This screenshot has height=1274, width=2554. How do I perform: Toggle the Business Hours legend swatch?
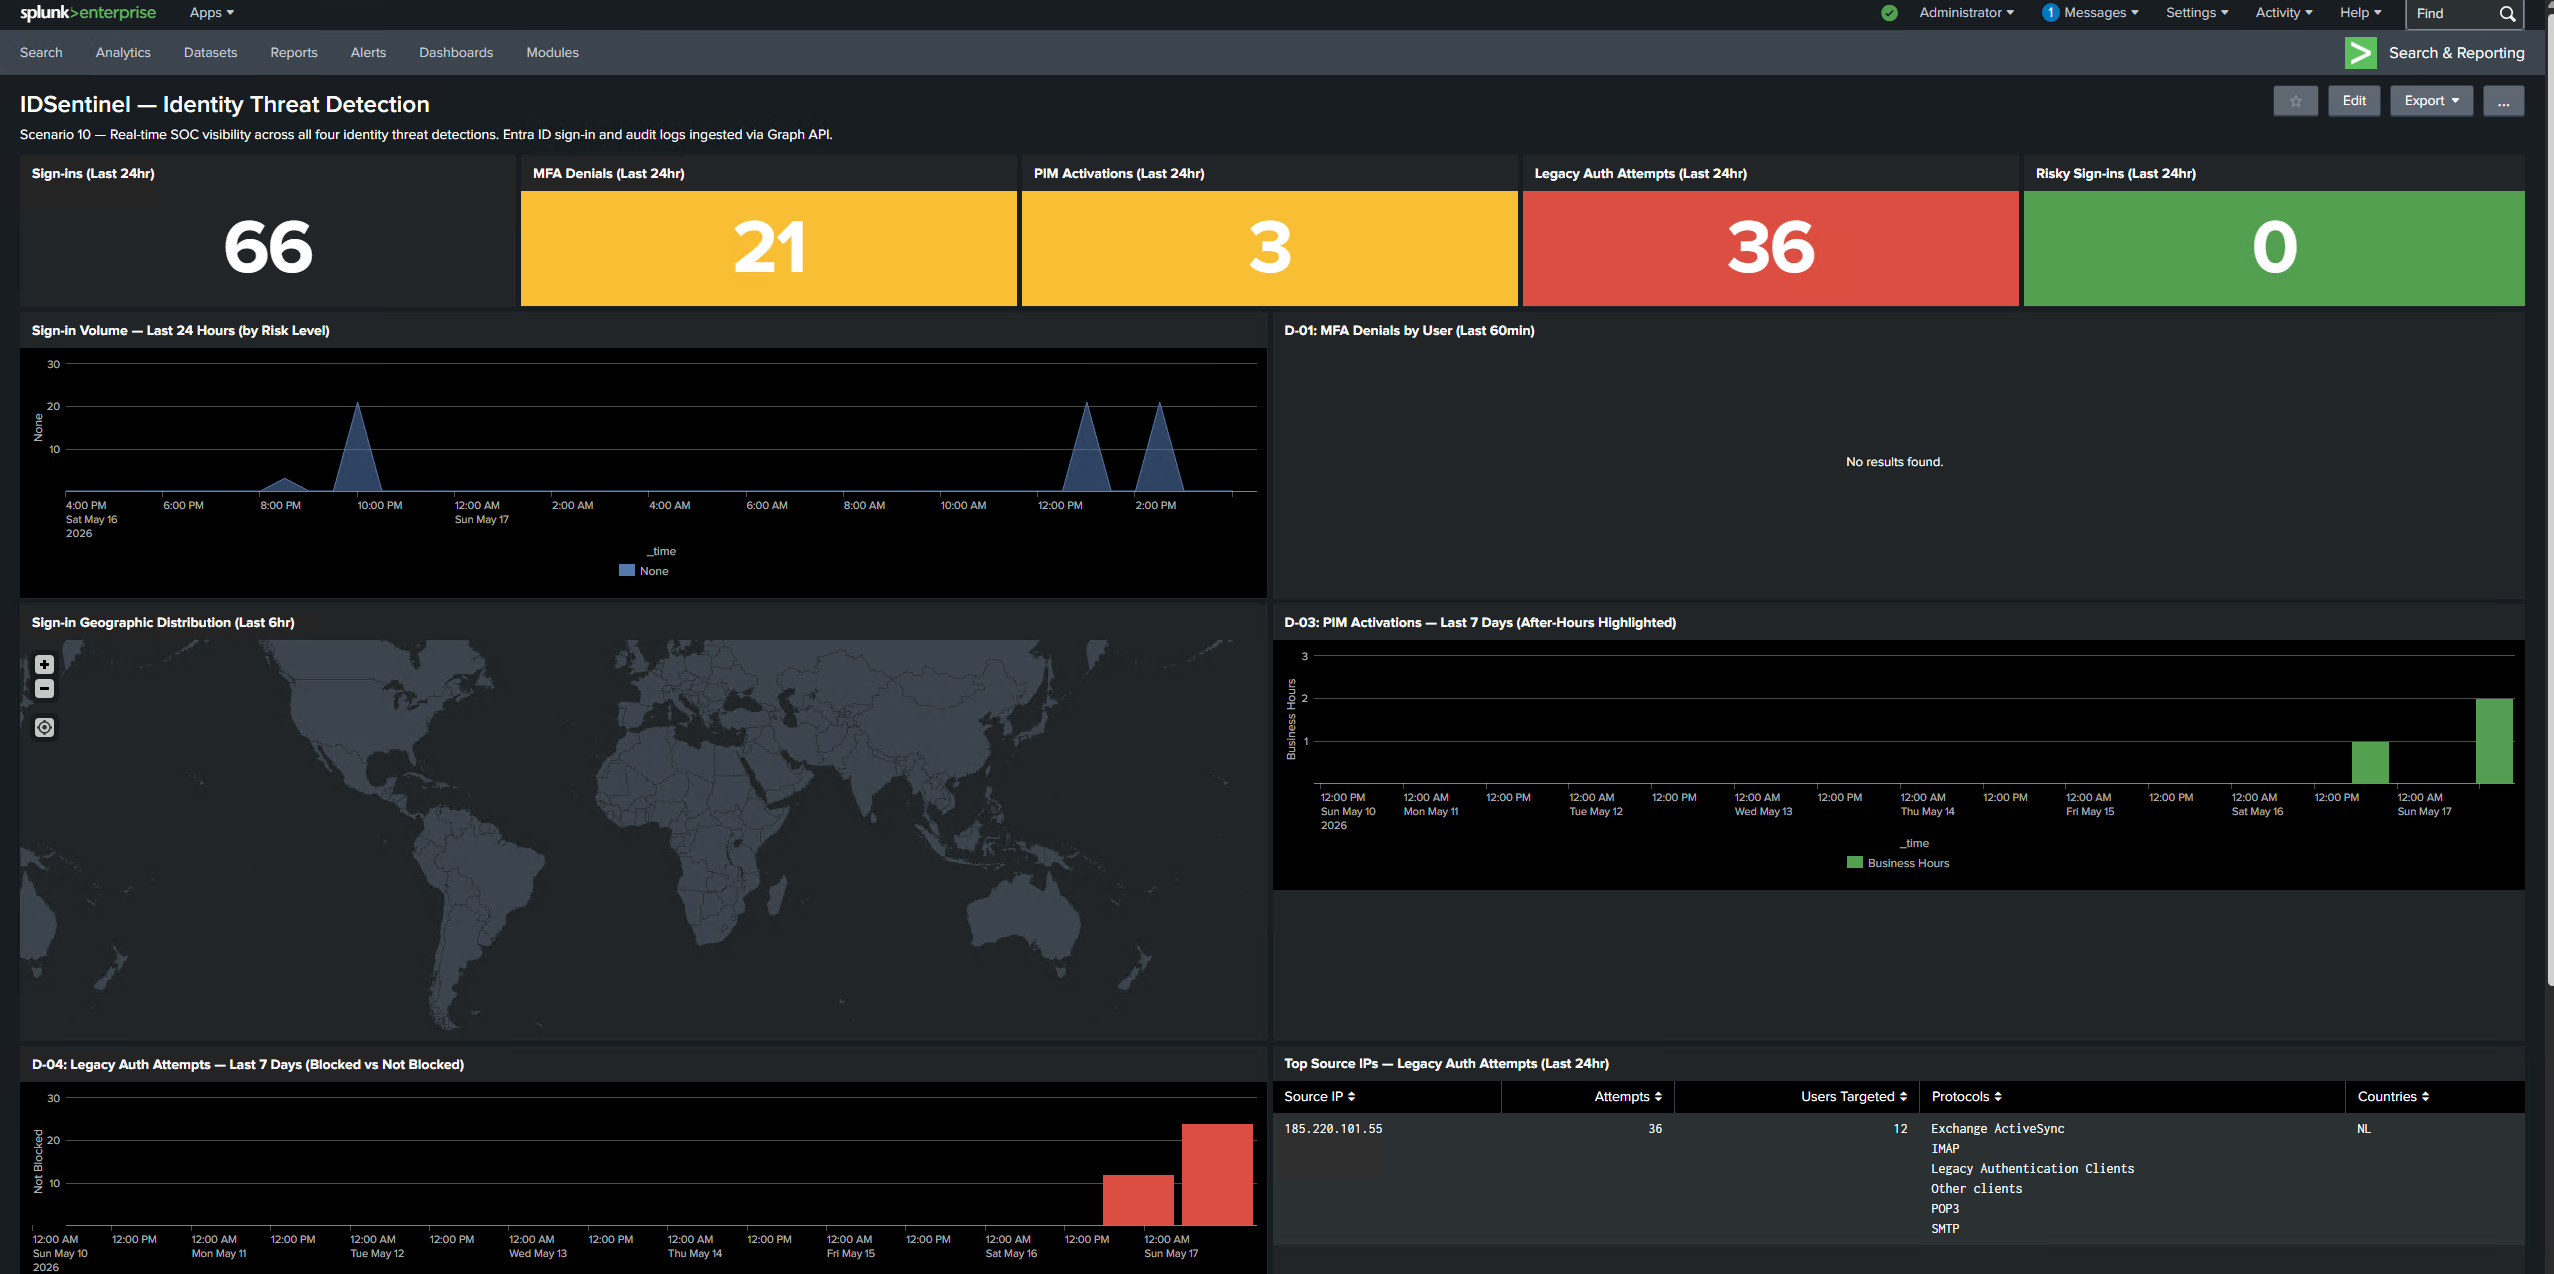coord(1855,863)
